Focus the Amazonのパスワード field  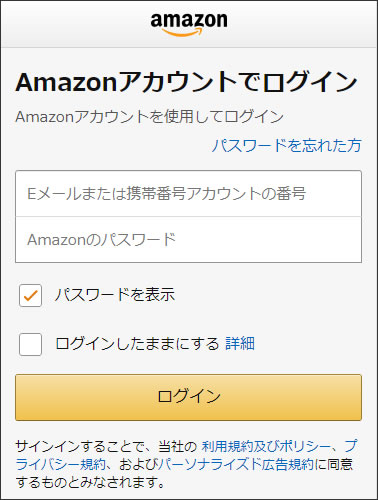[x=188, y=240]
